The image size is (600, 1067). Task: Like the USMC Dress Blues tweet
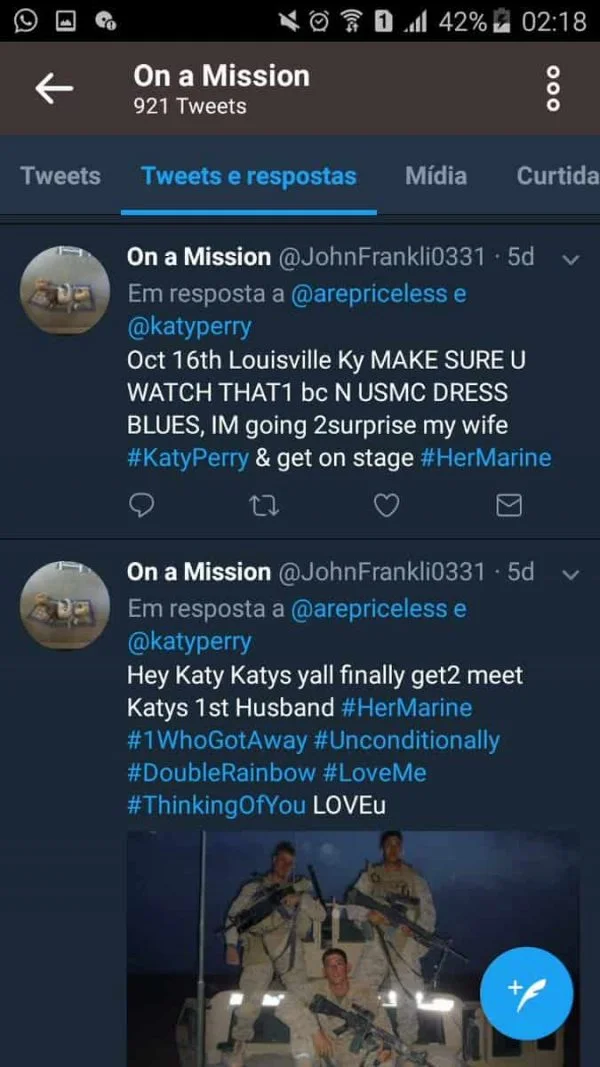tap(386, 506)
